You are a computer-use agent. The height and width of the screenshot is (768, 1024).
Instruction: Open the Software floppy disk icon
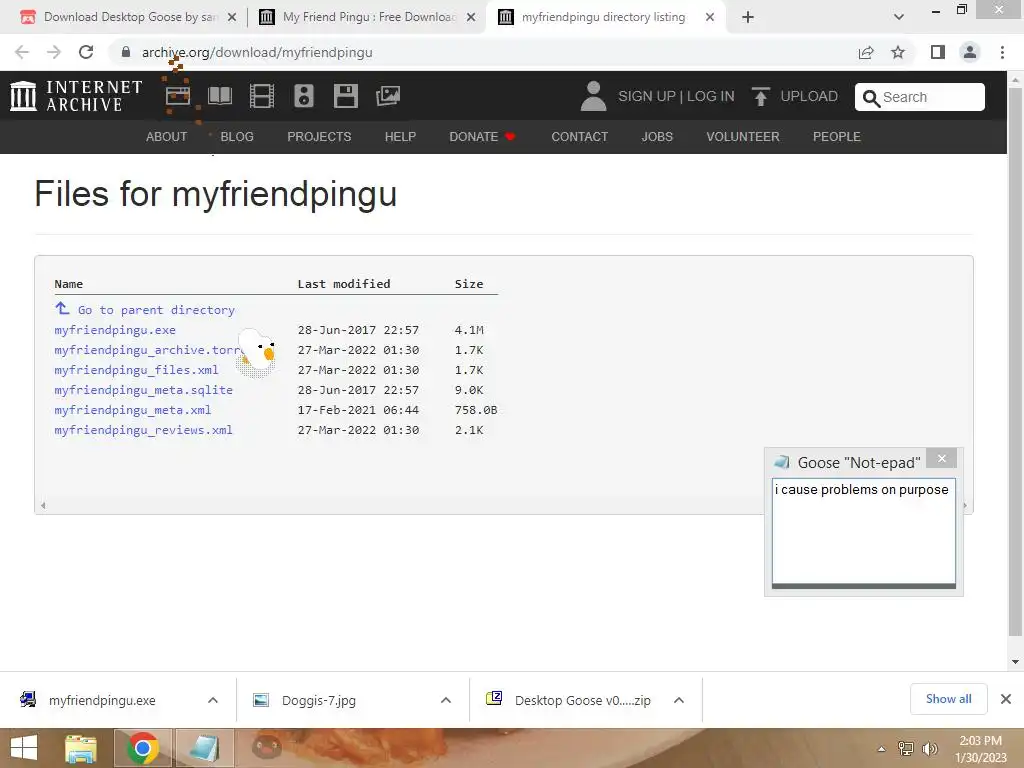tap(345, 96)
